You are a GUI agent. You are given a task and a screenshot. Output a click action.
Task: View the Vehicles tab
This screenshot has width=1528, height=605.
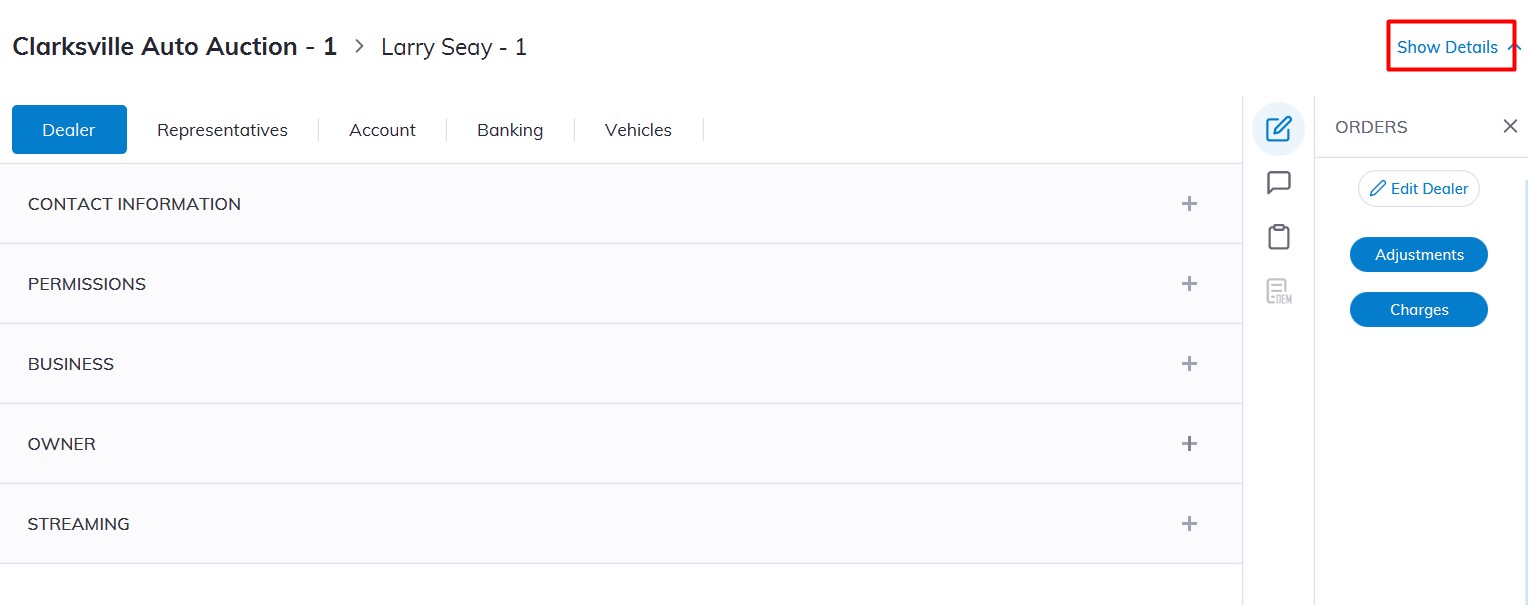click(x=638, y=130)
